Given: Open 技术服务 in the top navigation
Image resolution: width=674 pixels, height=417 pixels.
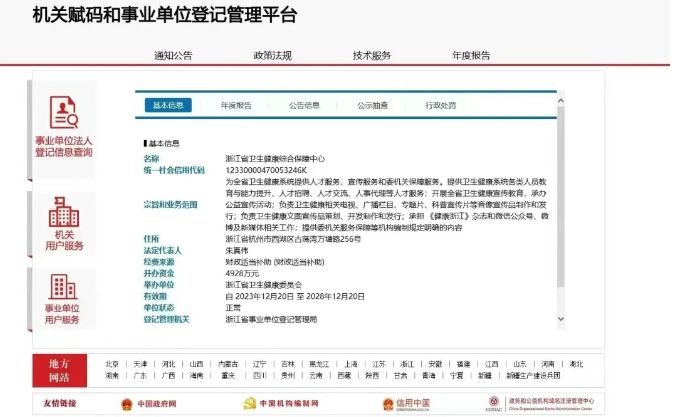Looking at the screenshot, I should 372,55.
